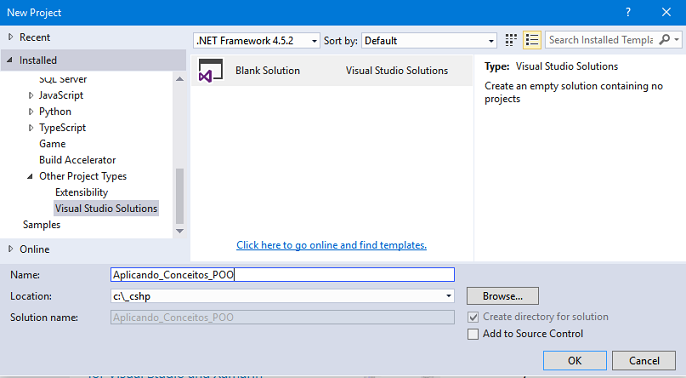Image resolution: width=686 pixels, height=378 pixels.
Task: Enable Add to Source Control
Action: (473, 334)
